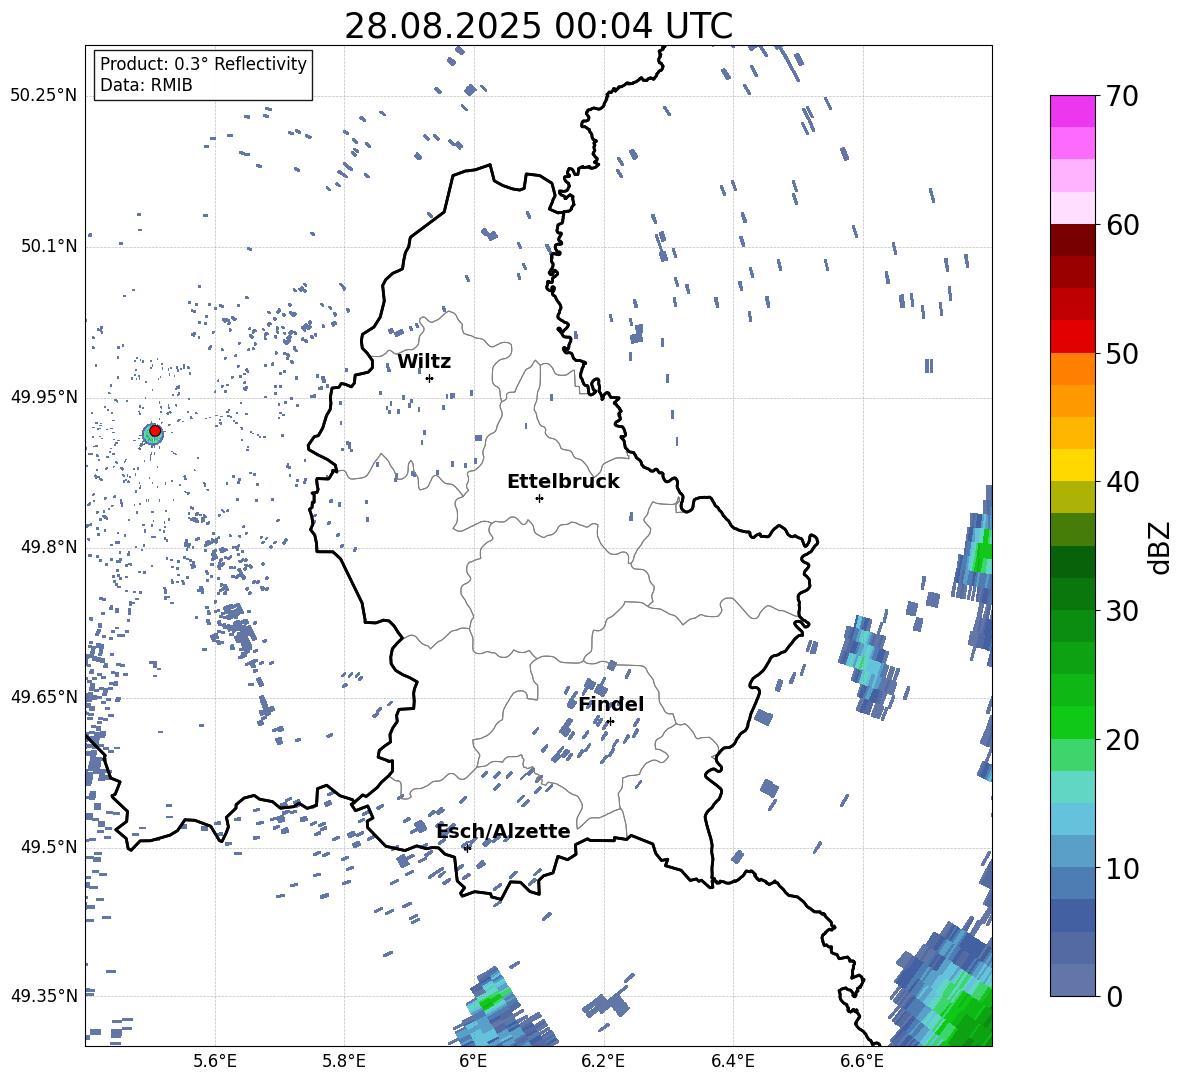Click the Findel city label
1184x1081 pixels.
(x=611, y=704)
